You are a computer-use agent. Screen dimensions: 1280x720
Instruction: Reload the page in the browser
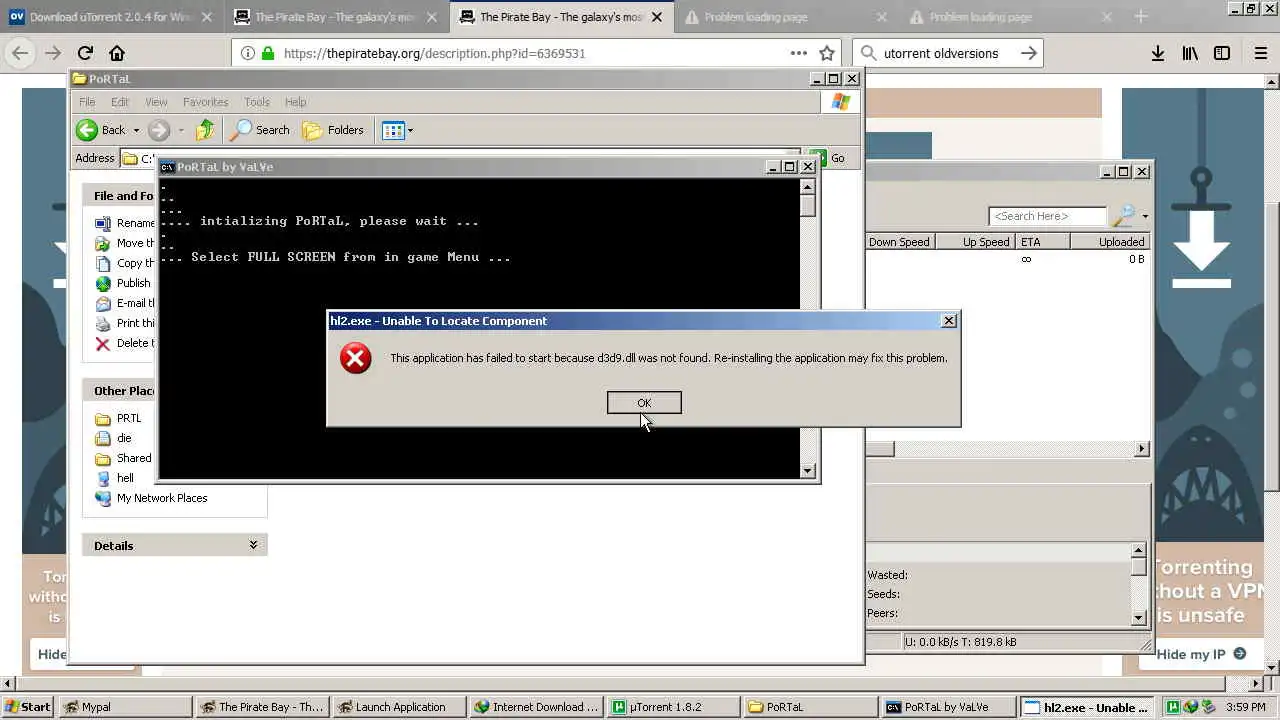(x=85, y=53)
